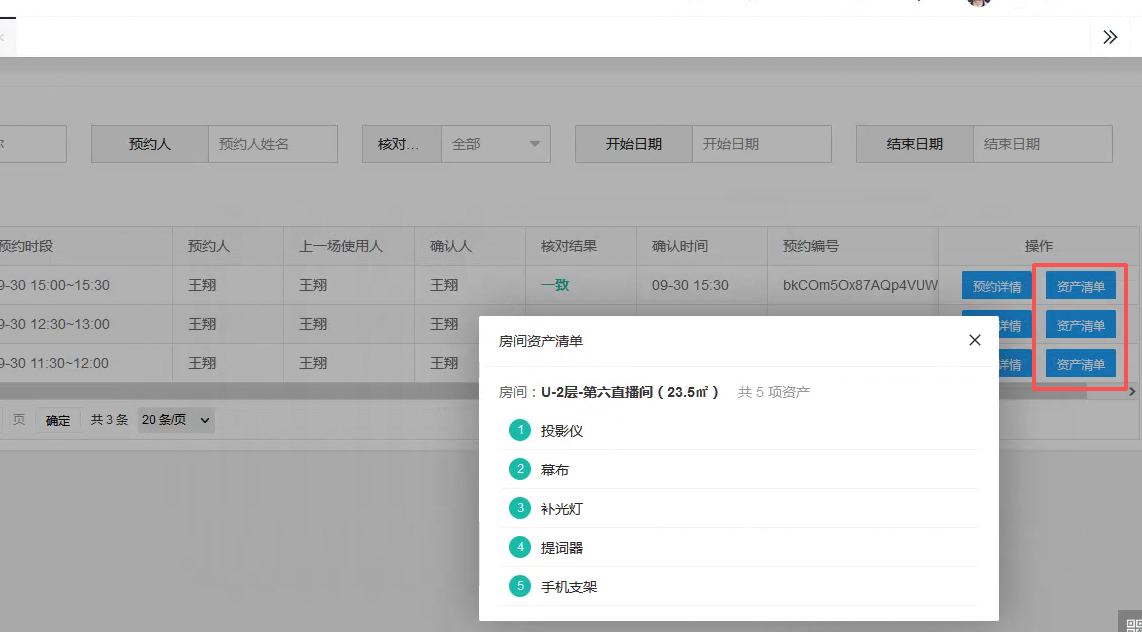The width and height of the screenshot is (1142, 632).
Task: Open the 核对 status dropdown showing 全部
Action: pos(495,144)
